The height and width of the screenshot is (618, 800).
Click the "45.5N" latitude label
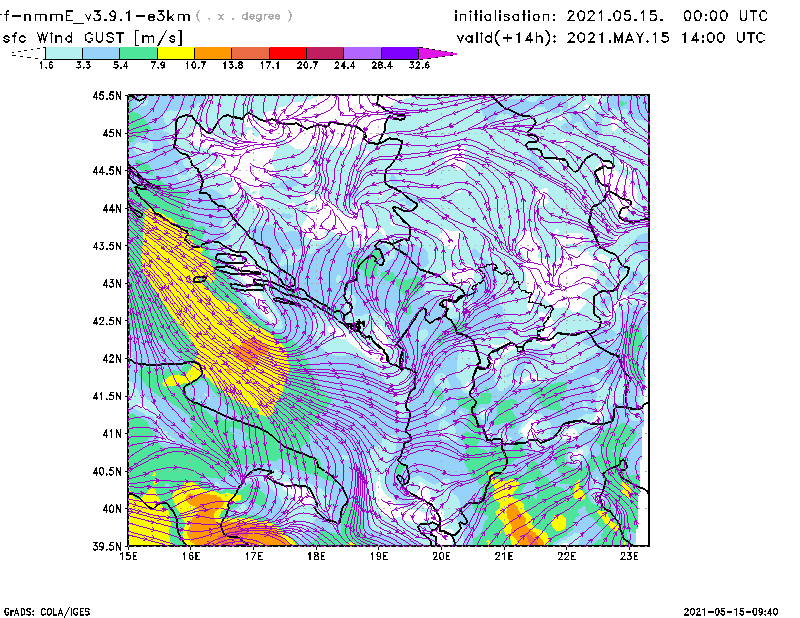point(107,95)
